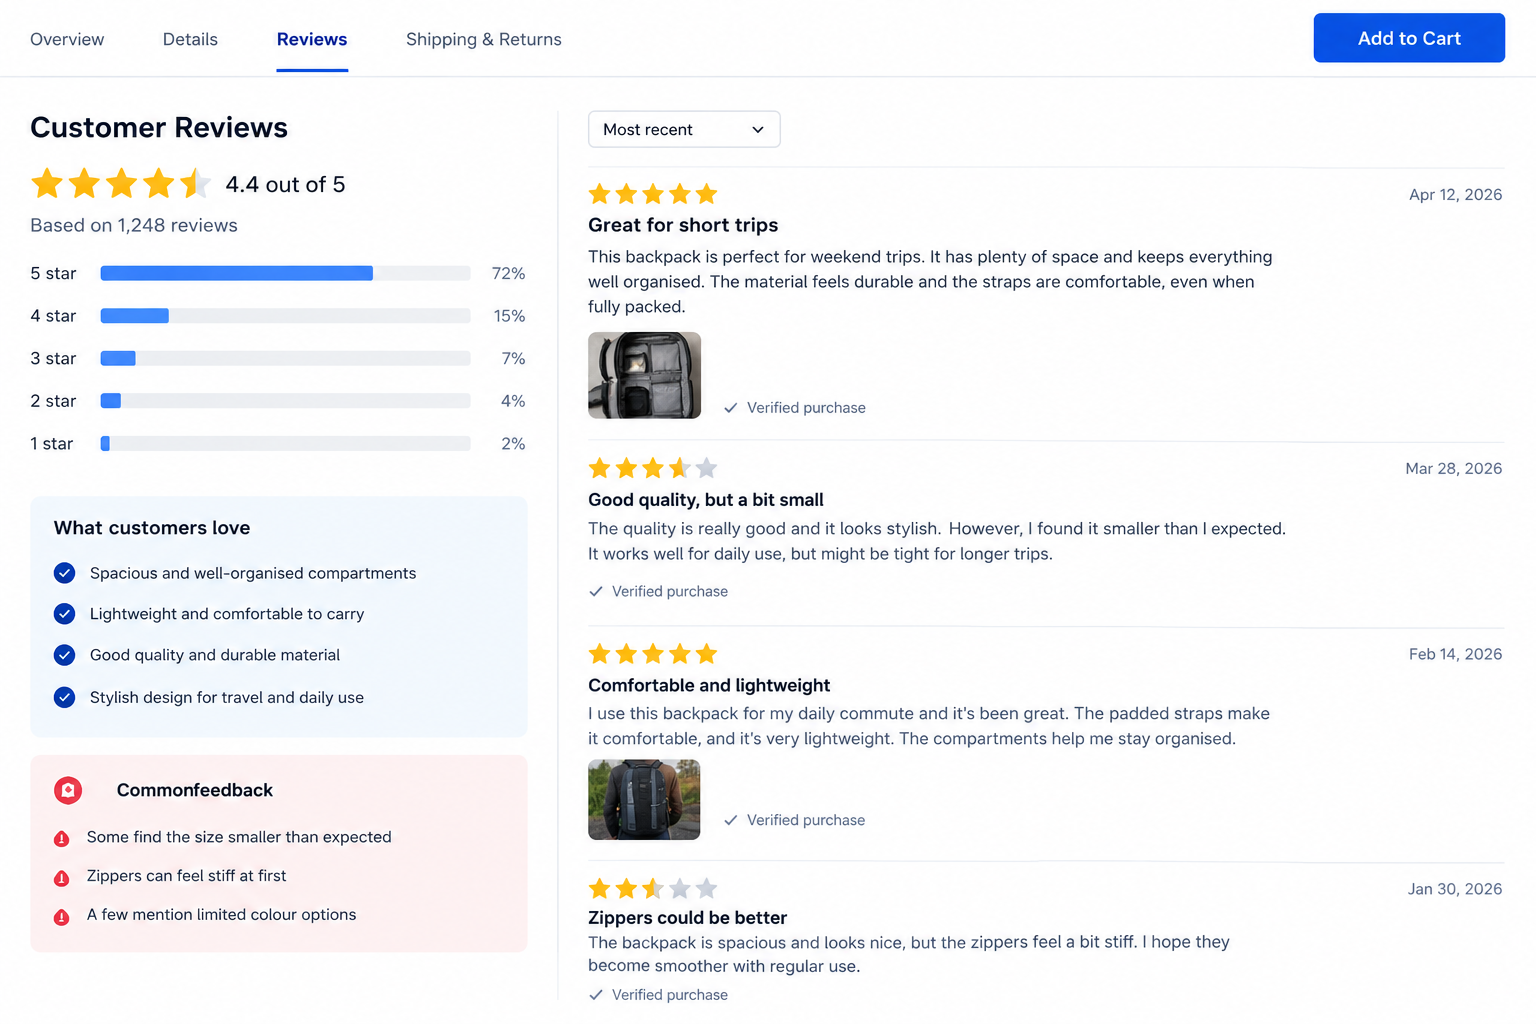1536x1024 pixels.
Task: Click Verified purchase check on Good quality review
Action: click(596, 591)
